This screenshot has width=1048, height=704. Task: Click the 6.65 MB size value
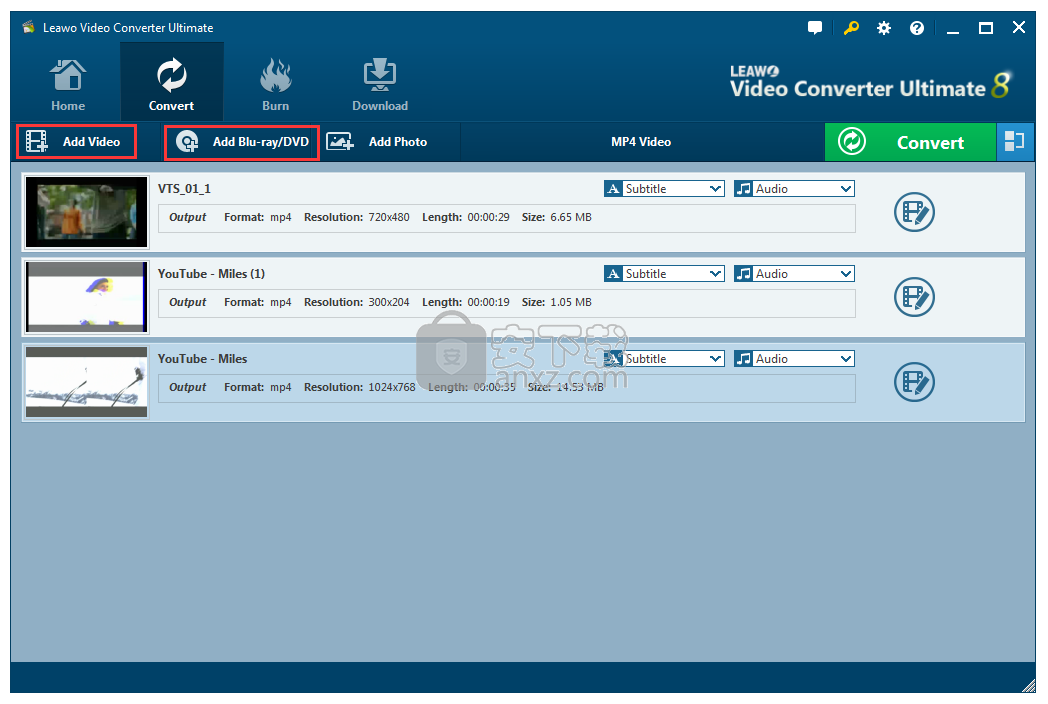tap(571, 217)
